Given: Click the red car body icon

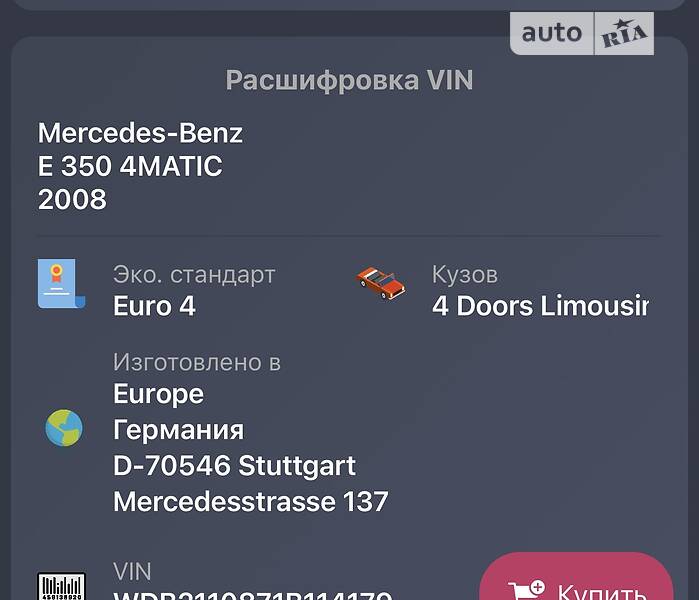Looking at the screenshot, I should click(x=381, y=283).
